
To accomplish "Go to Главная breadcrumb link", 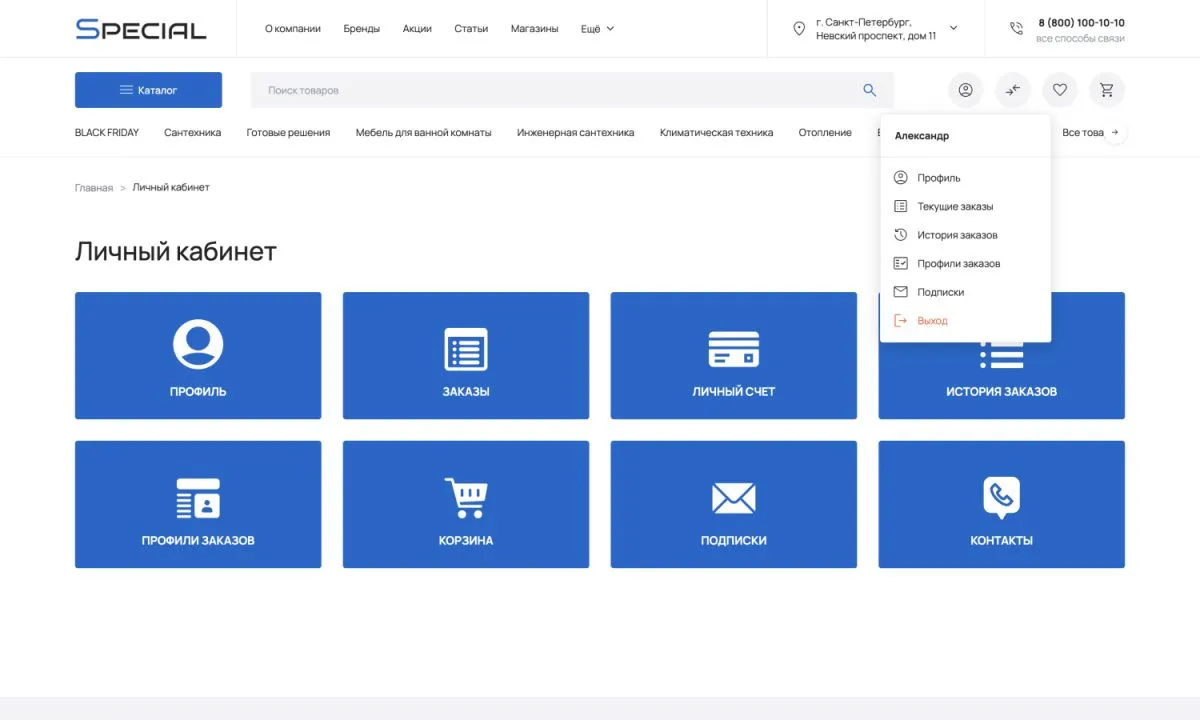I will (94, 188).
